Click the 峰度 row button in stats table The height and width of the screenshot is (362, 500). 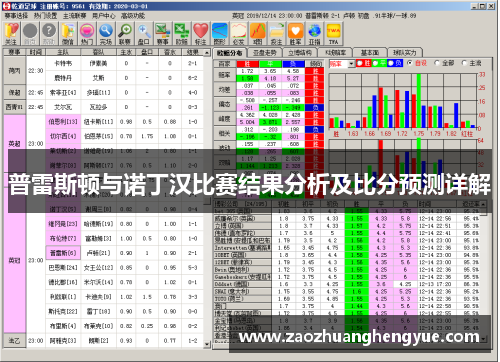[x=224, y=119]
